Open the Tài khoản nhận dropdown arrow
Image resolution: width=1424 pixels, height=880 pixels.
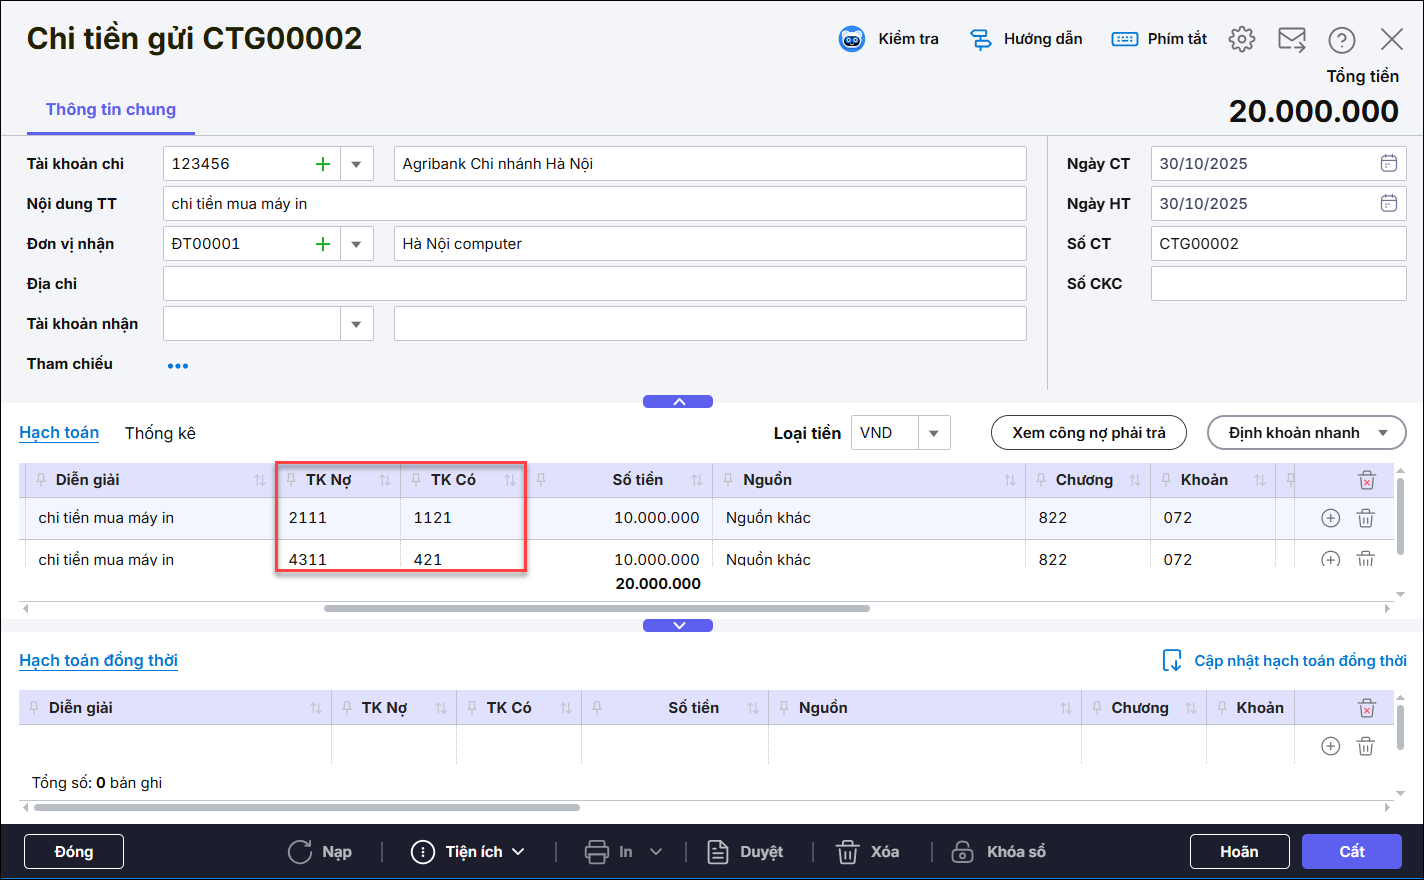pos(356,324)
